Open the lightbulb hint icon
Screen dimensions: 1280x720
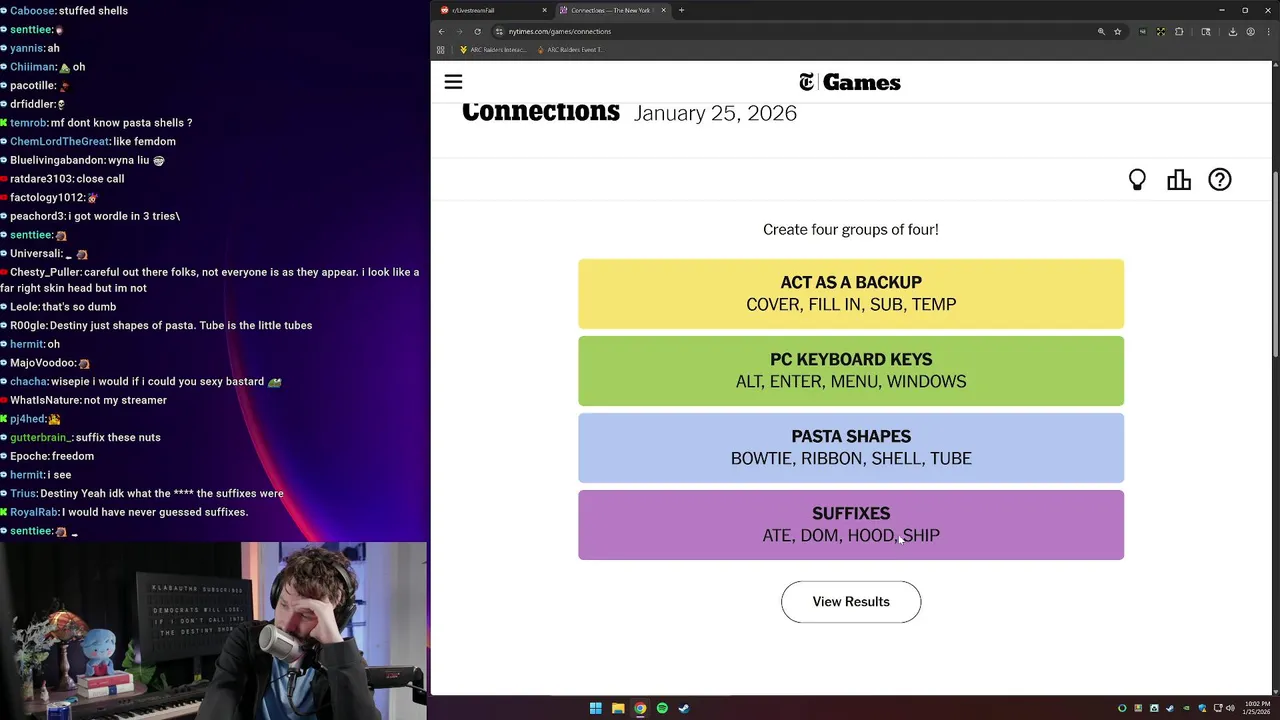pos(1137,180)
